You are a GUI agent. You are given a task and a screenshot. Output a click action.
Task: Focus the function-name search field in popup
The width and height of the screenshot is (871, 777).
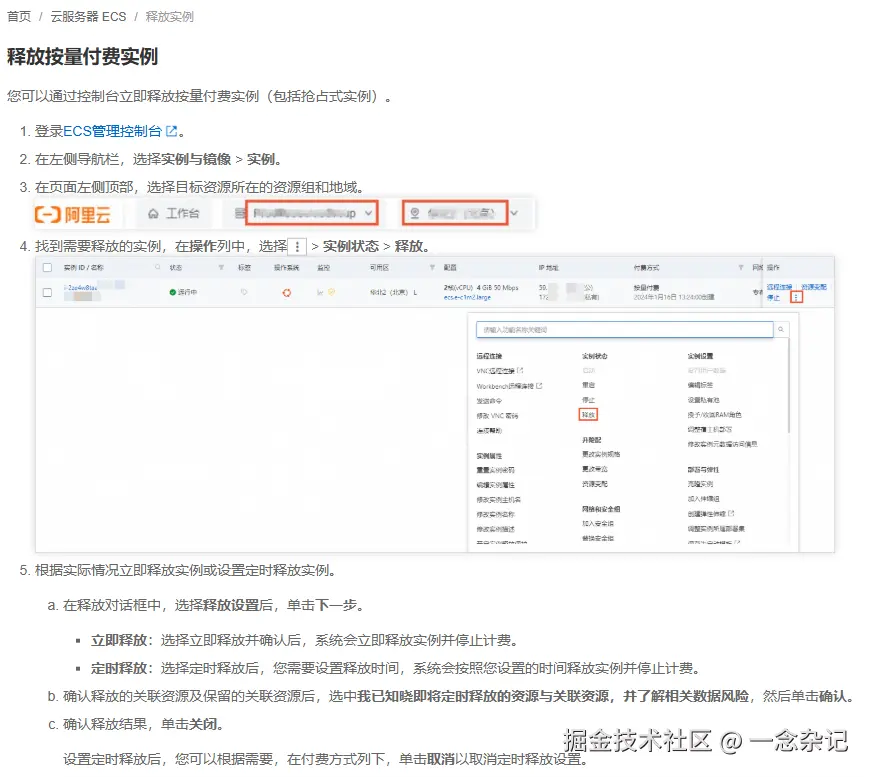pyautogui.click(x=624, y=329)
